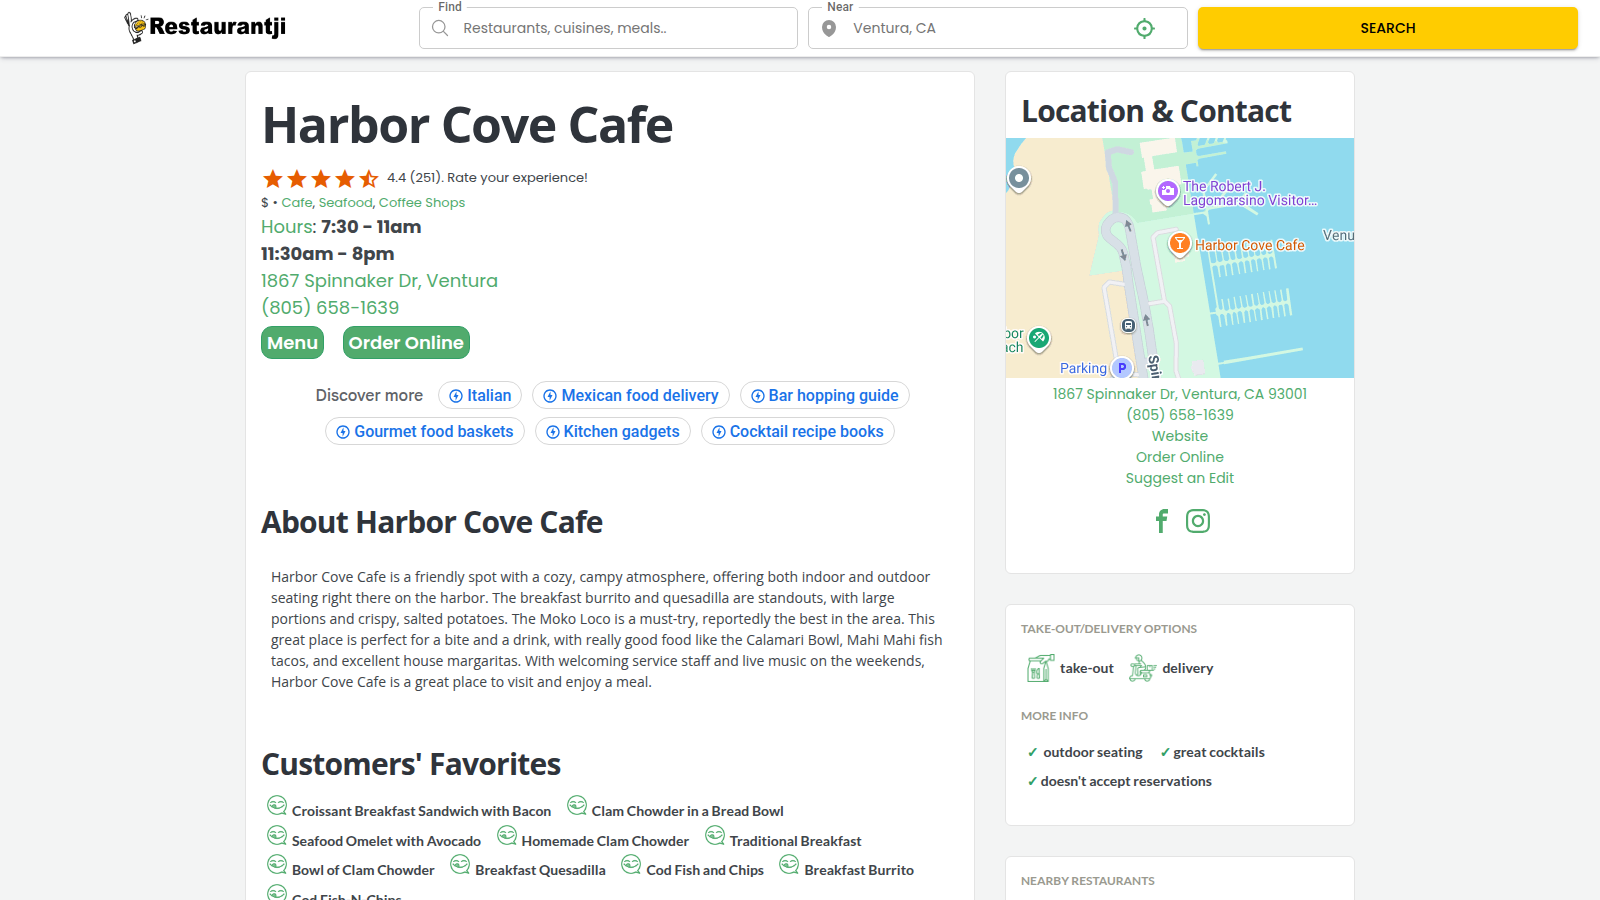Select the Robert J. Lagomarsino Visitor marker
Image resolution: width=1600 pixels, height=900 pixels.
pos(1167,191)
